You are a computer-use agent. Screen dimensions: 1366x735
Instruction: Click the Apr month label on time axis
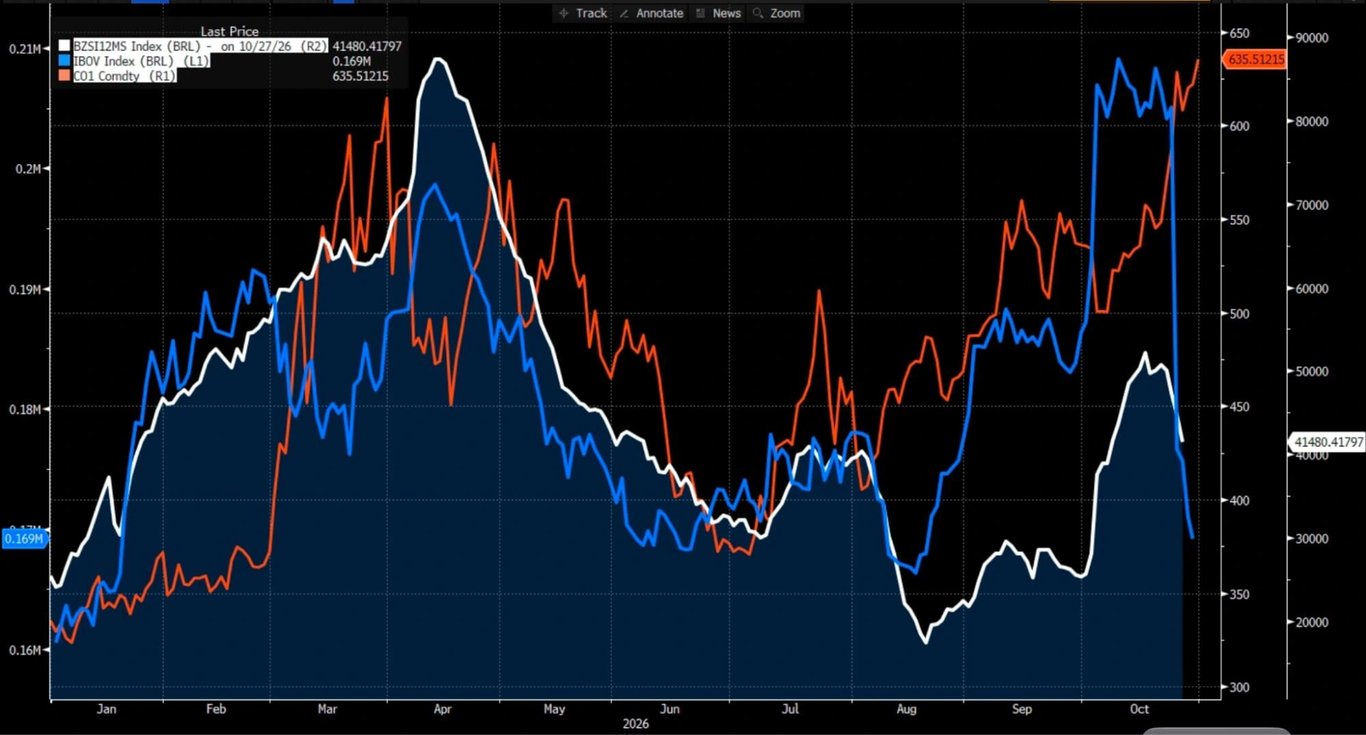tap(444, 709)
